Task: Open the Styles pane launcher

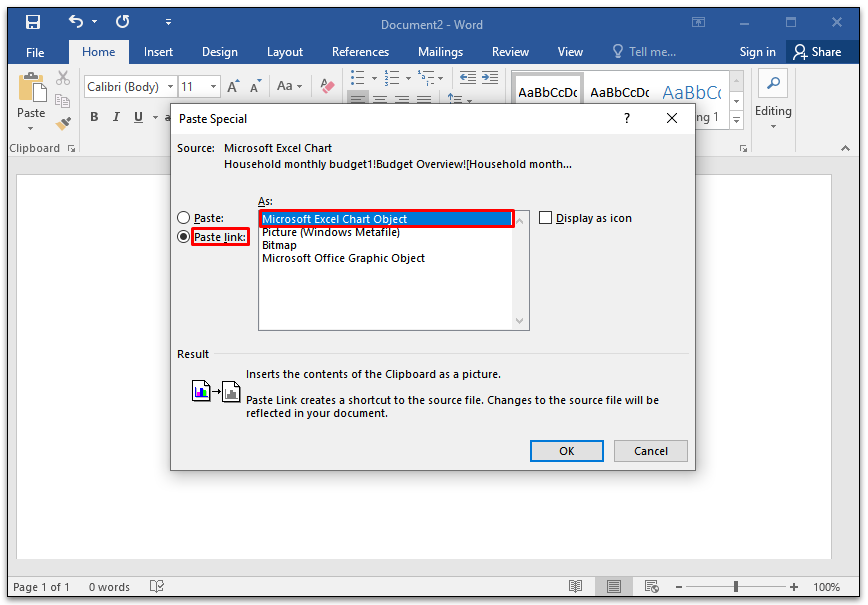Action: [743, 148]
